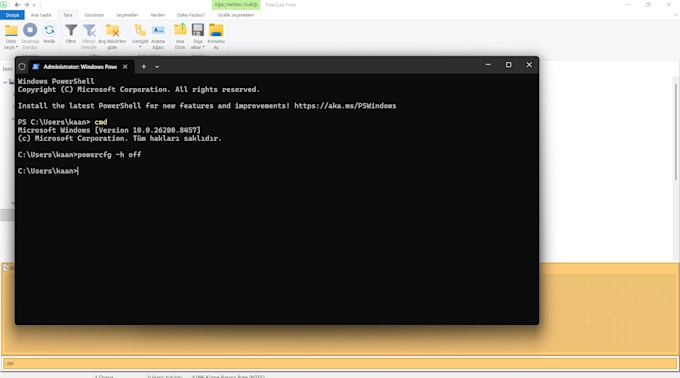Click the PowerShell tab icon
Screen dimensions: 680x378
(x=36, y=67)
